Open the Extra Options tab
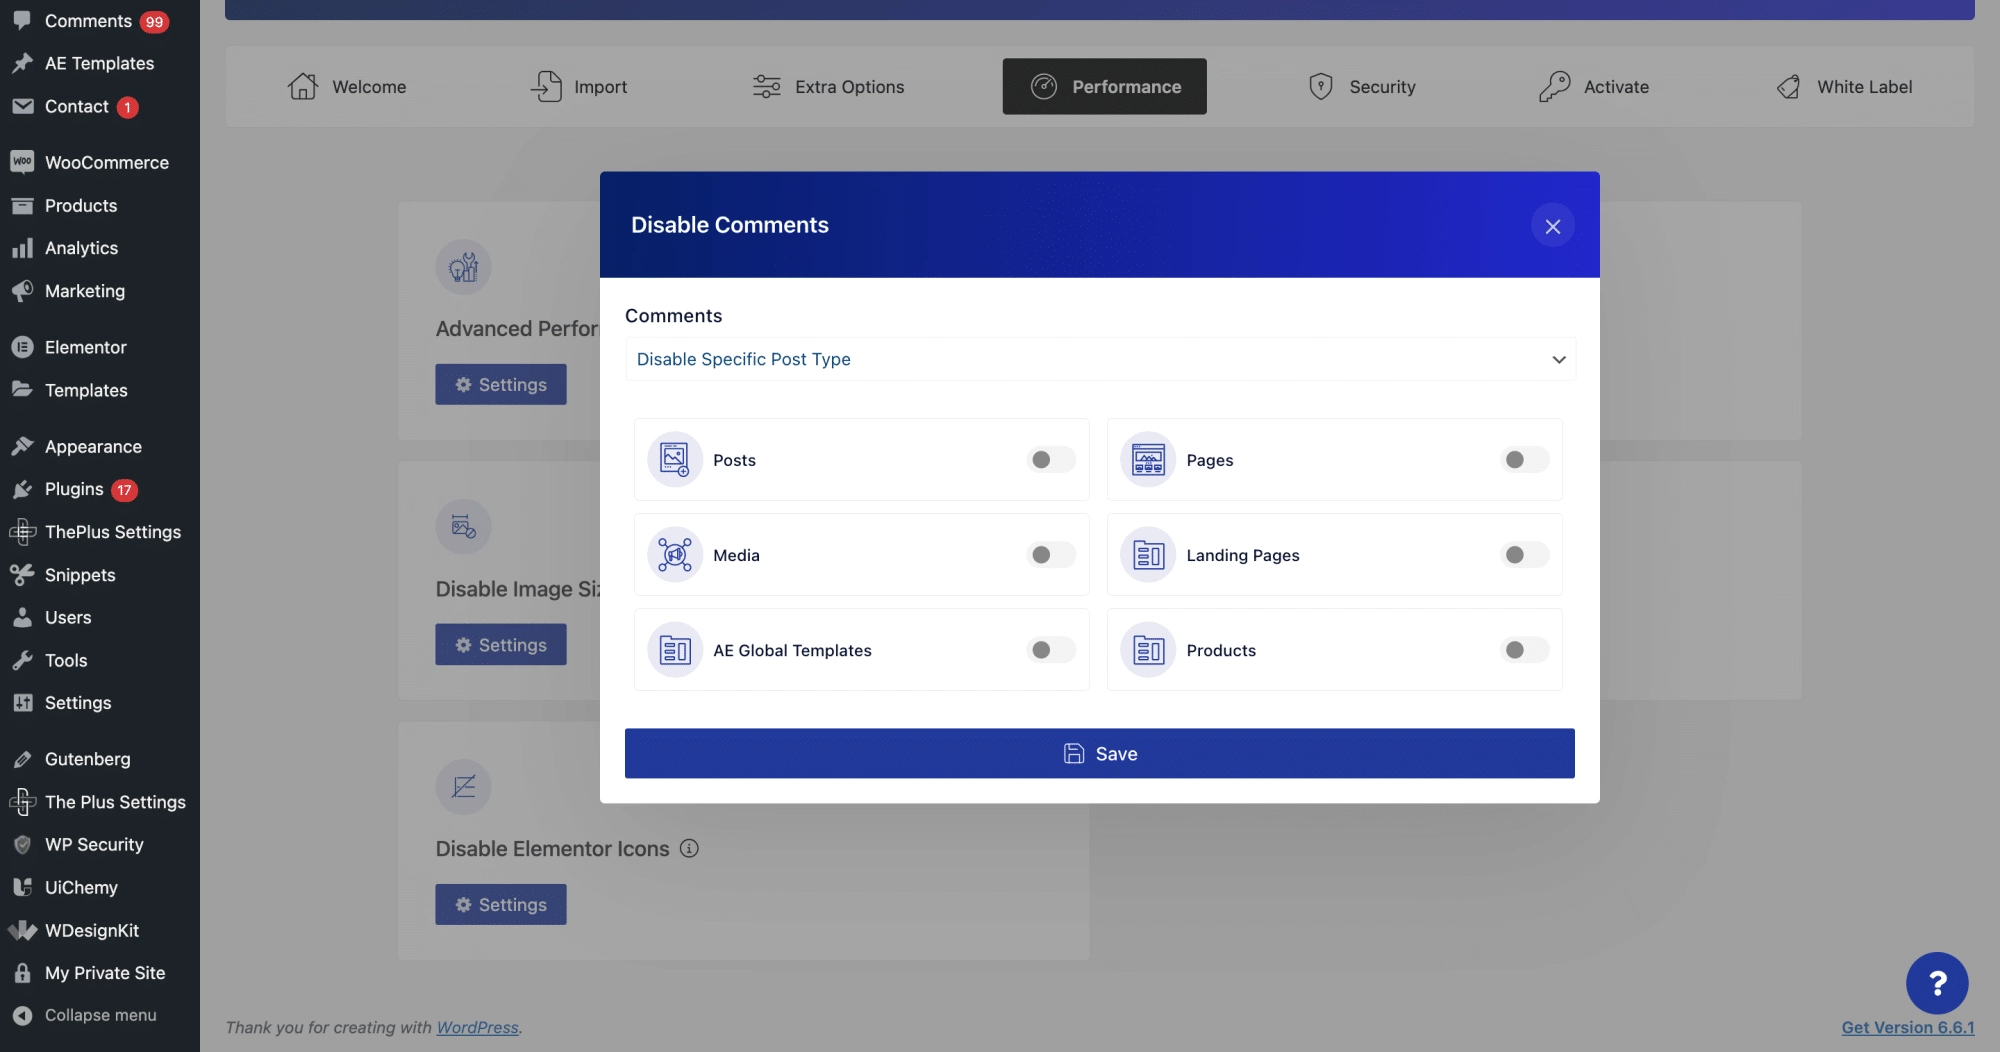Image resolution: width=2000 pixels, height=1052 pixels. point(828,87)
